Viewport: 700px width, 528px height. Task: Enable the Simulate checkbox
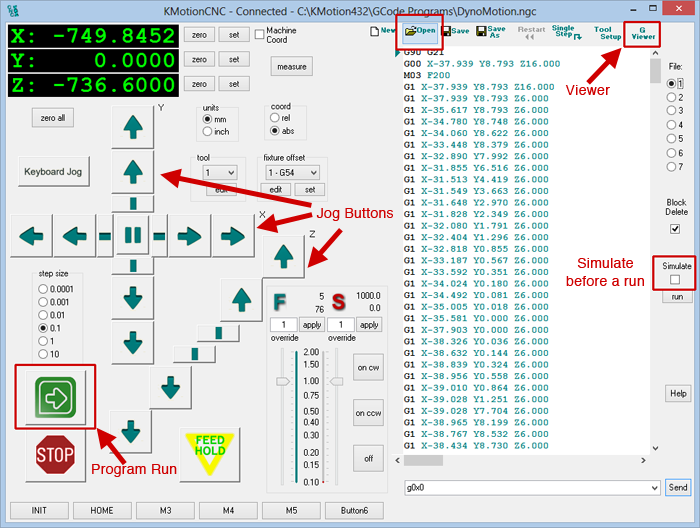pyautogui.click(x=675, y=280)
